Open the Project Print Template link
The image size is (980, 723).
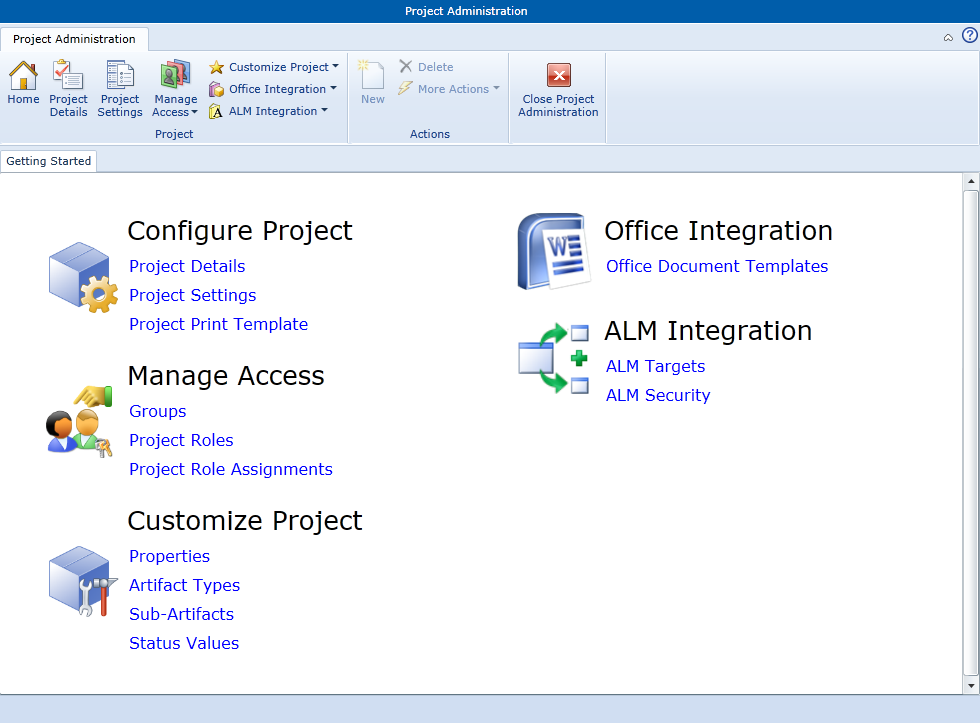218,324
